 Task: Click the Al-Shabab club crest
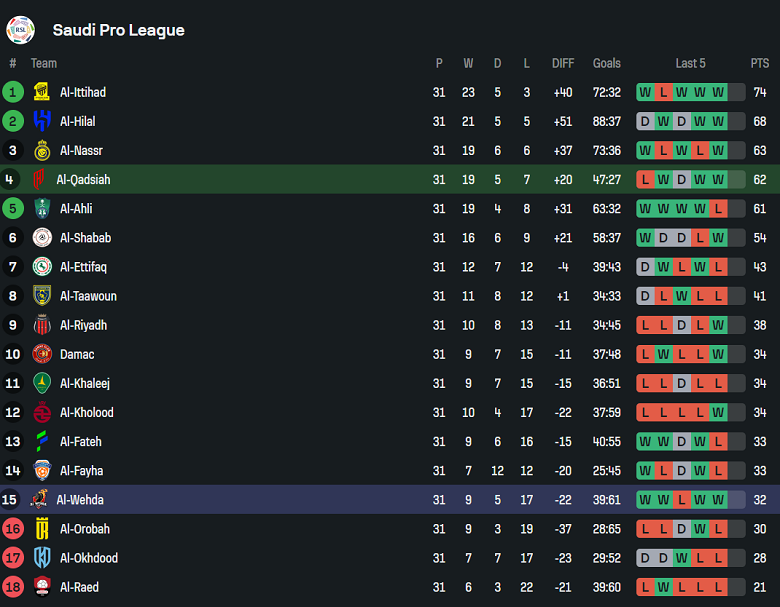[42, 238]
